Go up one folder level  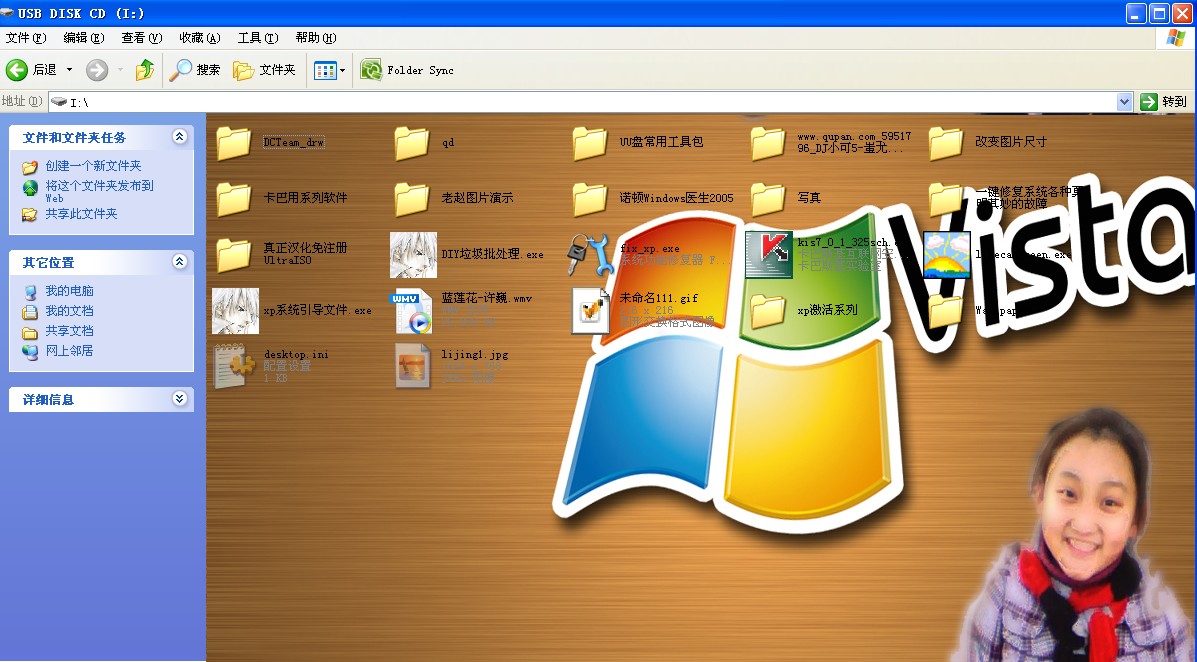(x=144, y=70)
